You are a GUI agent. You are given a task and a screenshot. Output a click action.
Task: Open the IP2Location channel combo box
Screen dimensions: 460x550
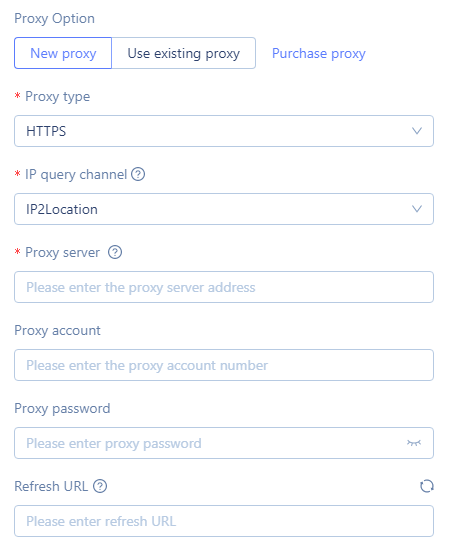click(224, 209)
